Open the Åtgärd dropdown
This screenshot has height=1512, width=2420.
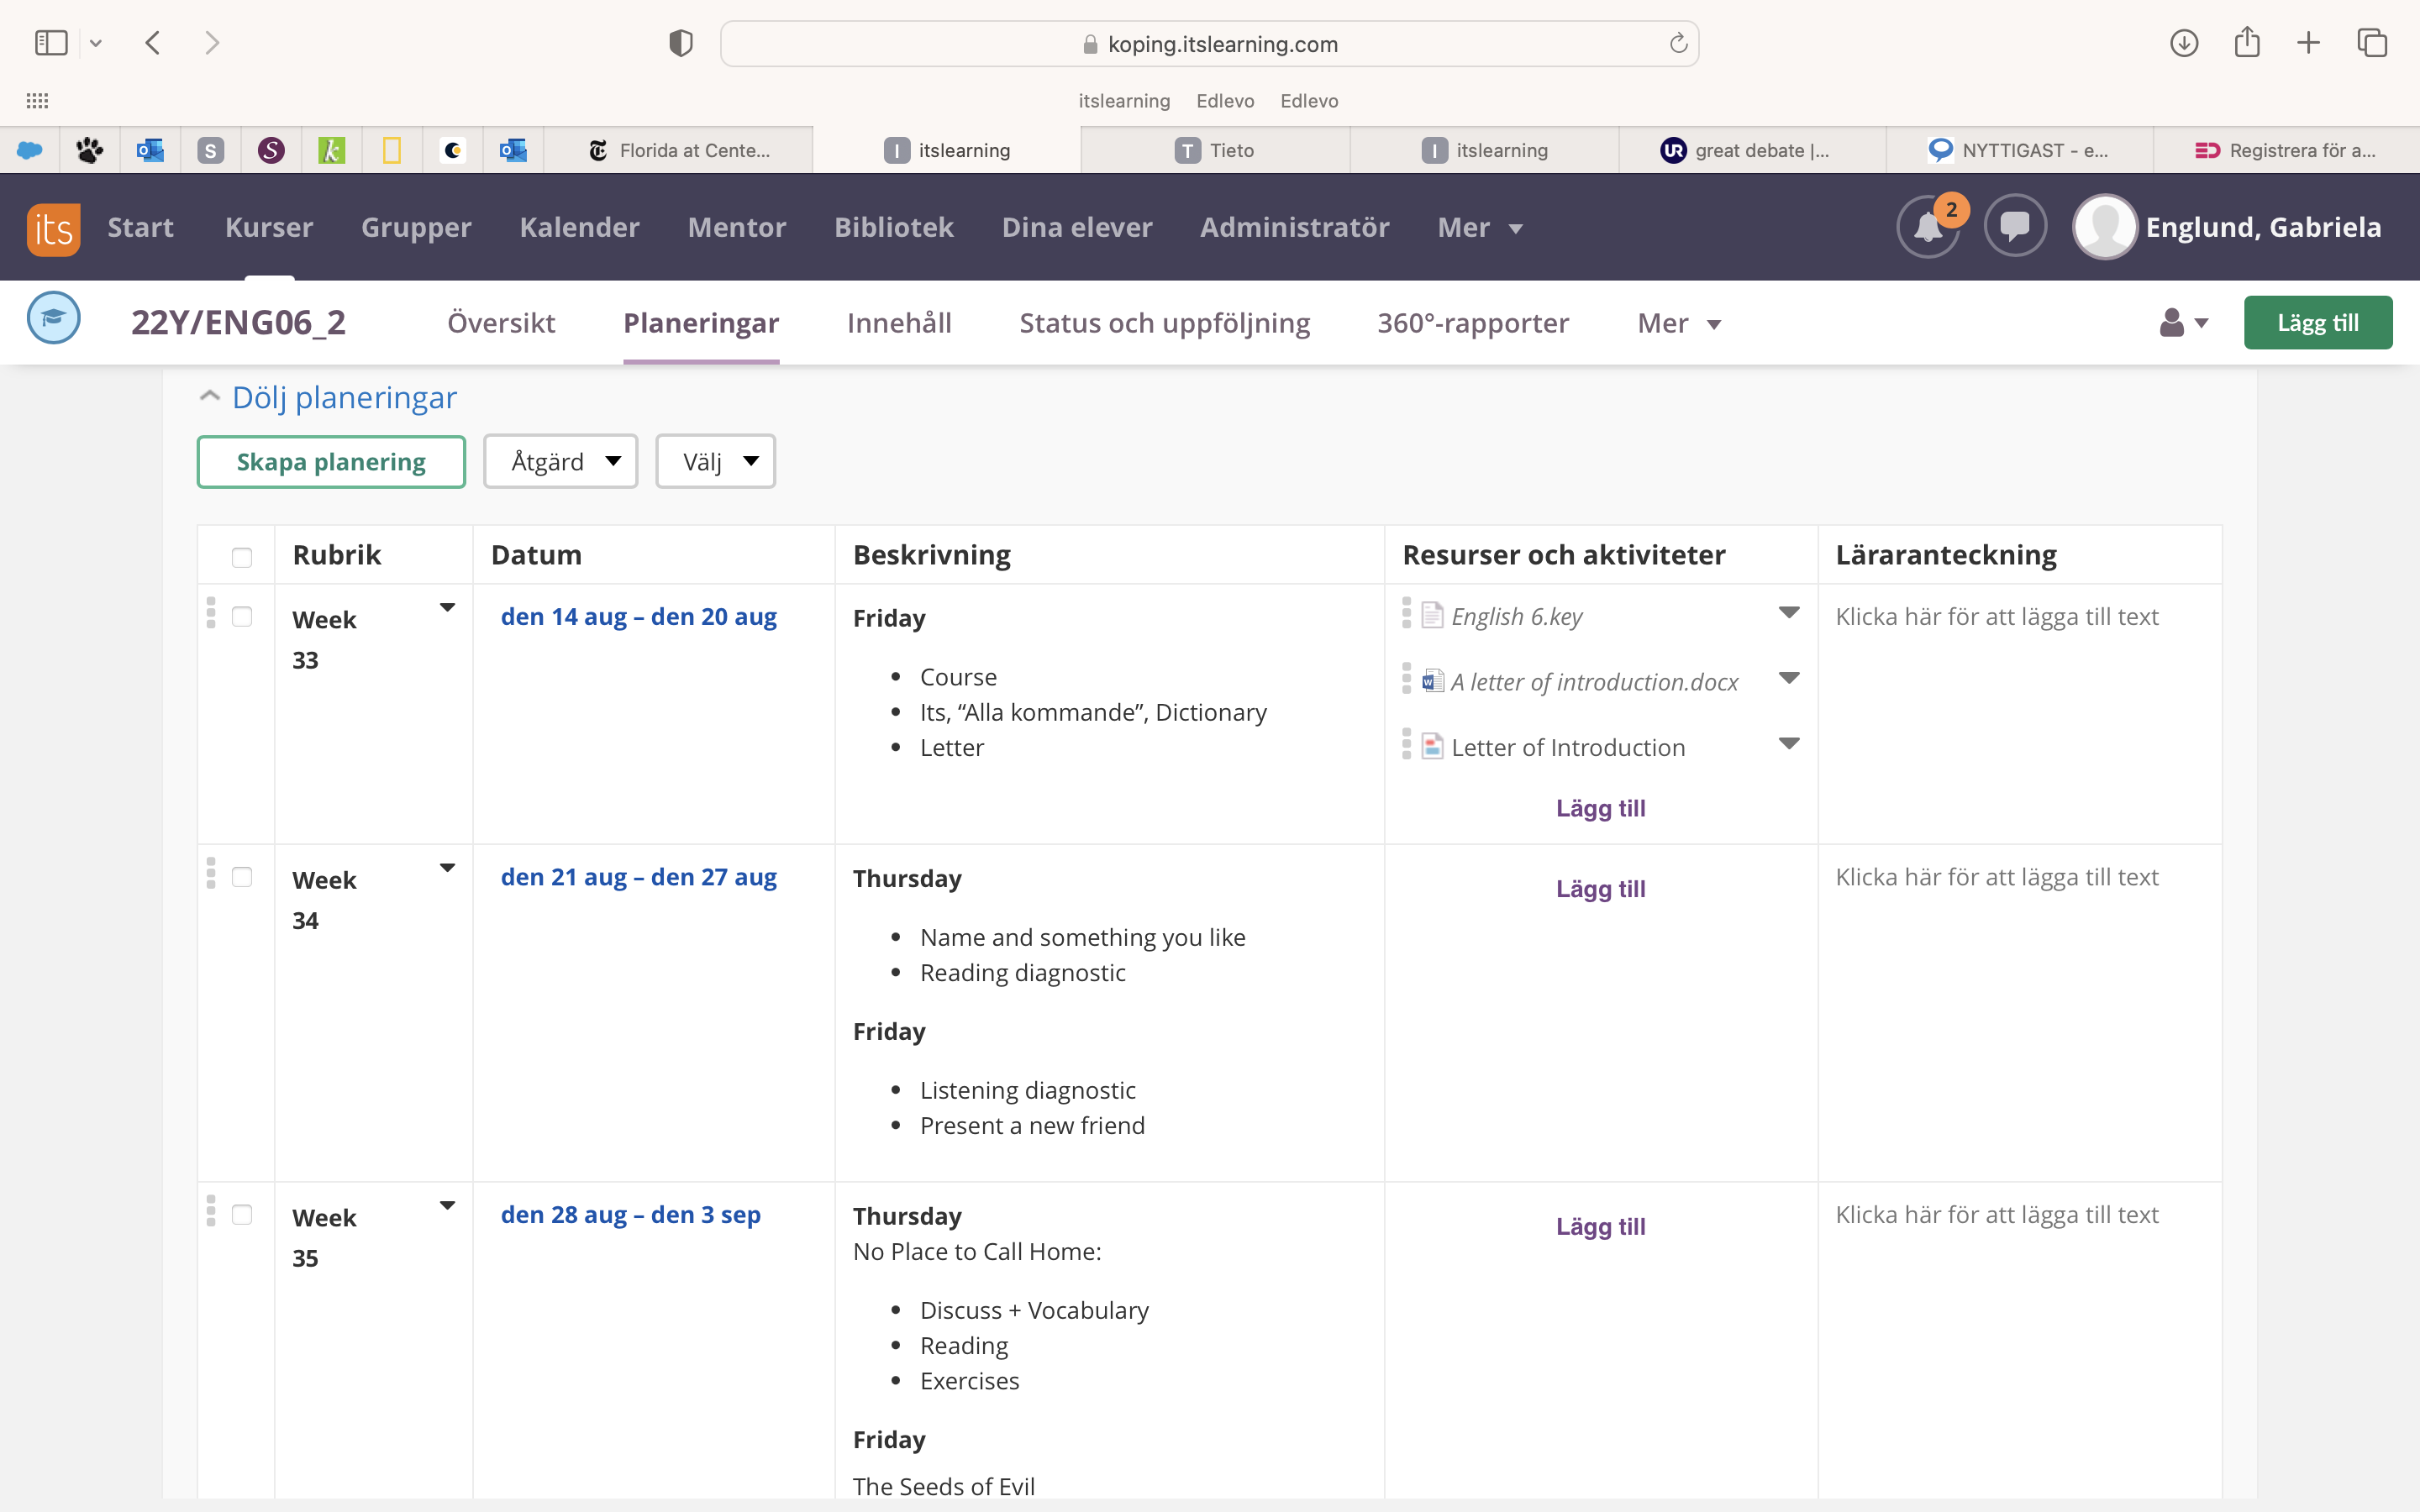pos(560,461)
